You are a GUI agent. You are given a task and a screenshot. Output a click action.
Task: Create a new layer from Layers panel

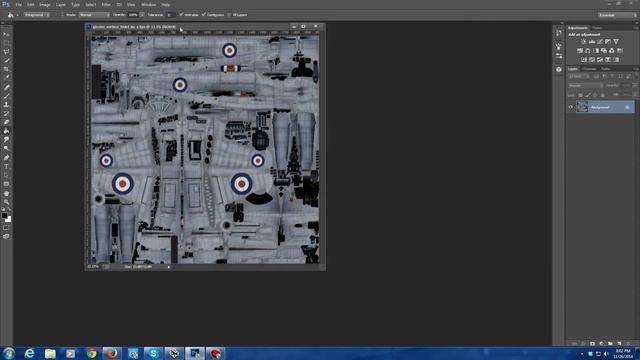[619, 344]
